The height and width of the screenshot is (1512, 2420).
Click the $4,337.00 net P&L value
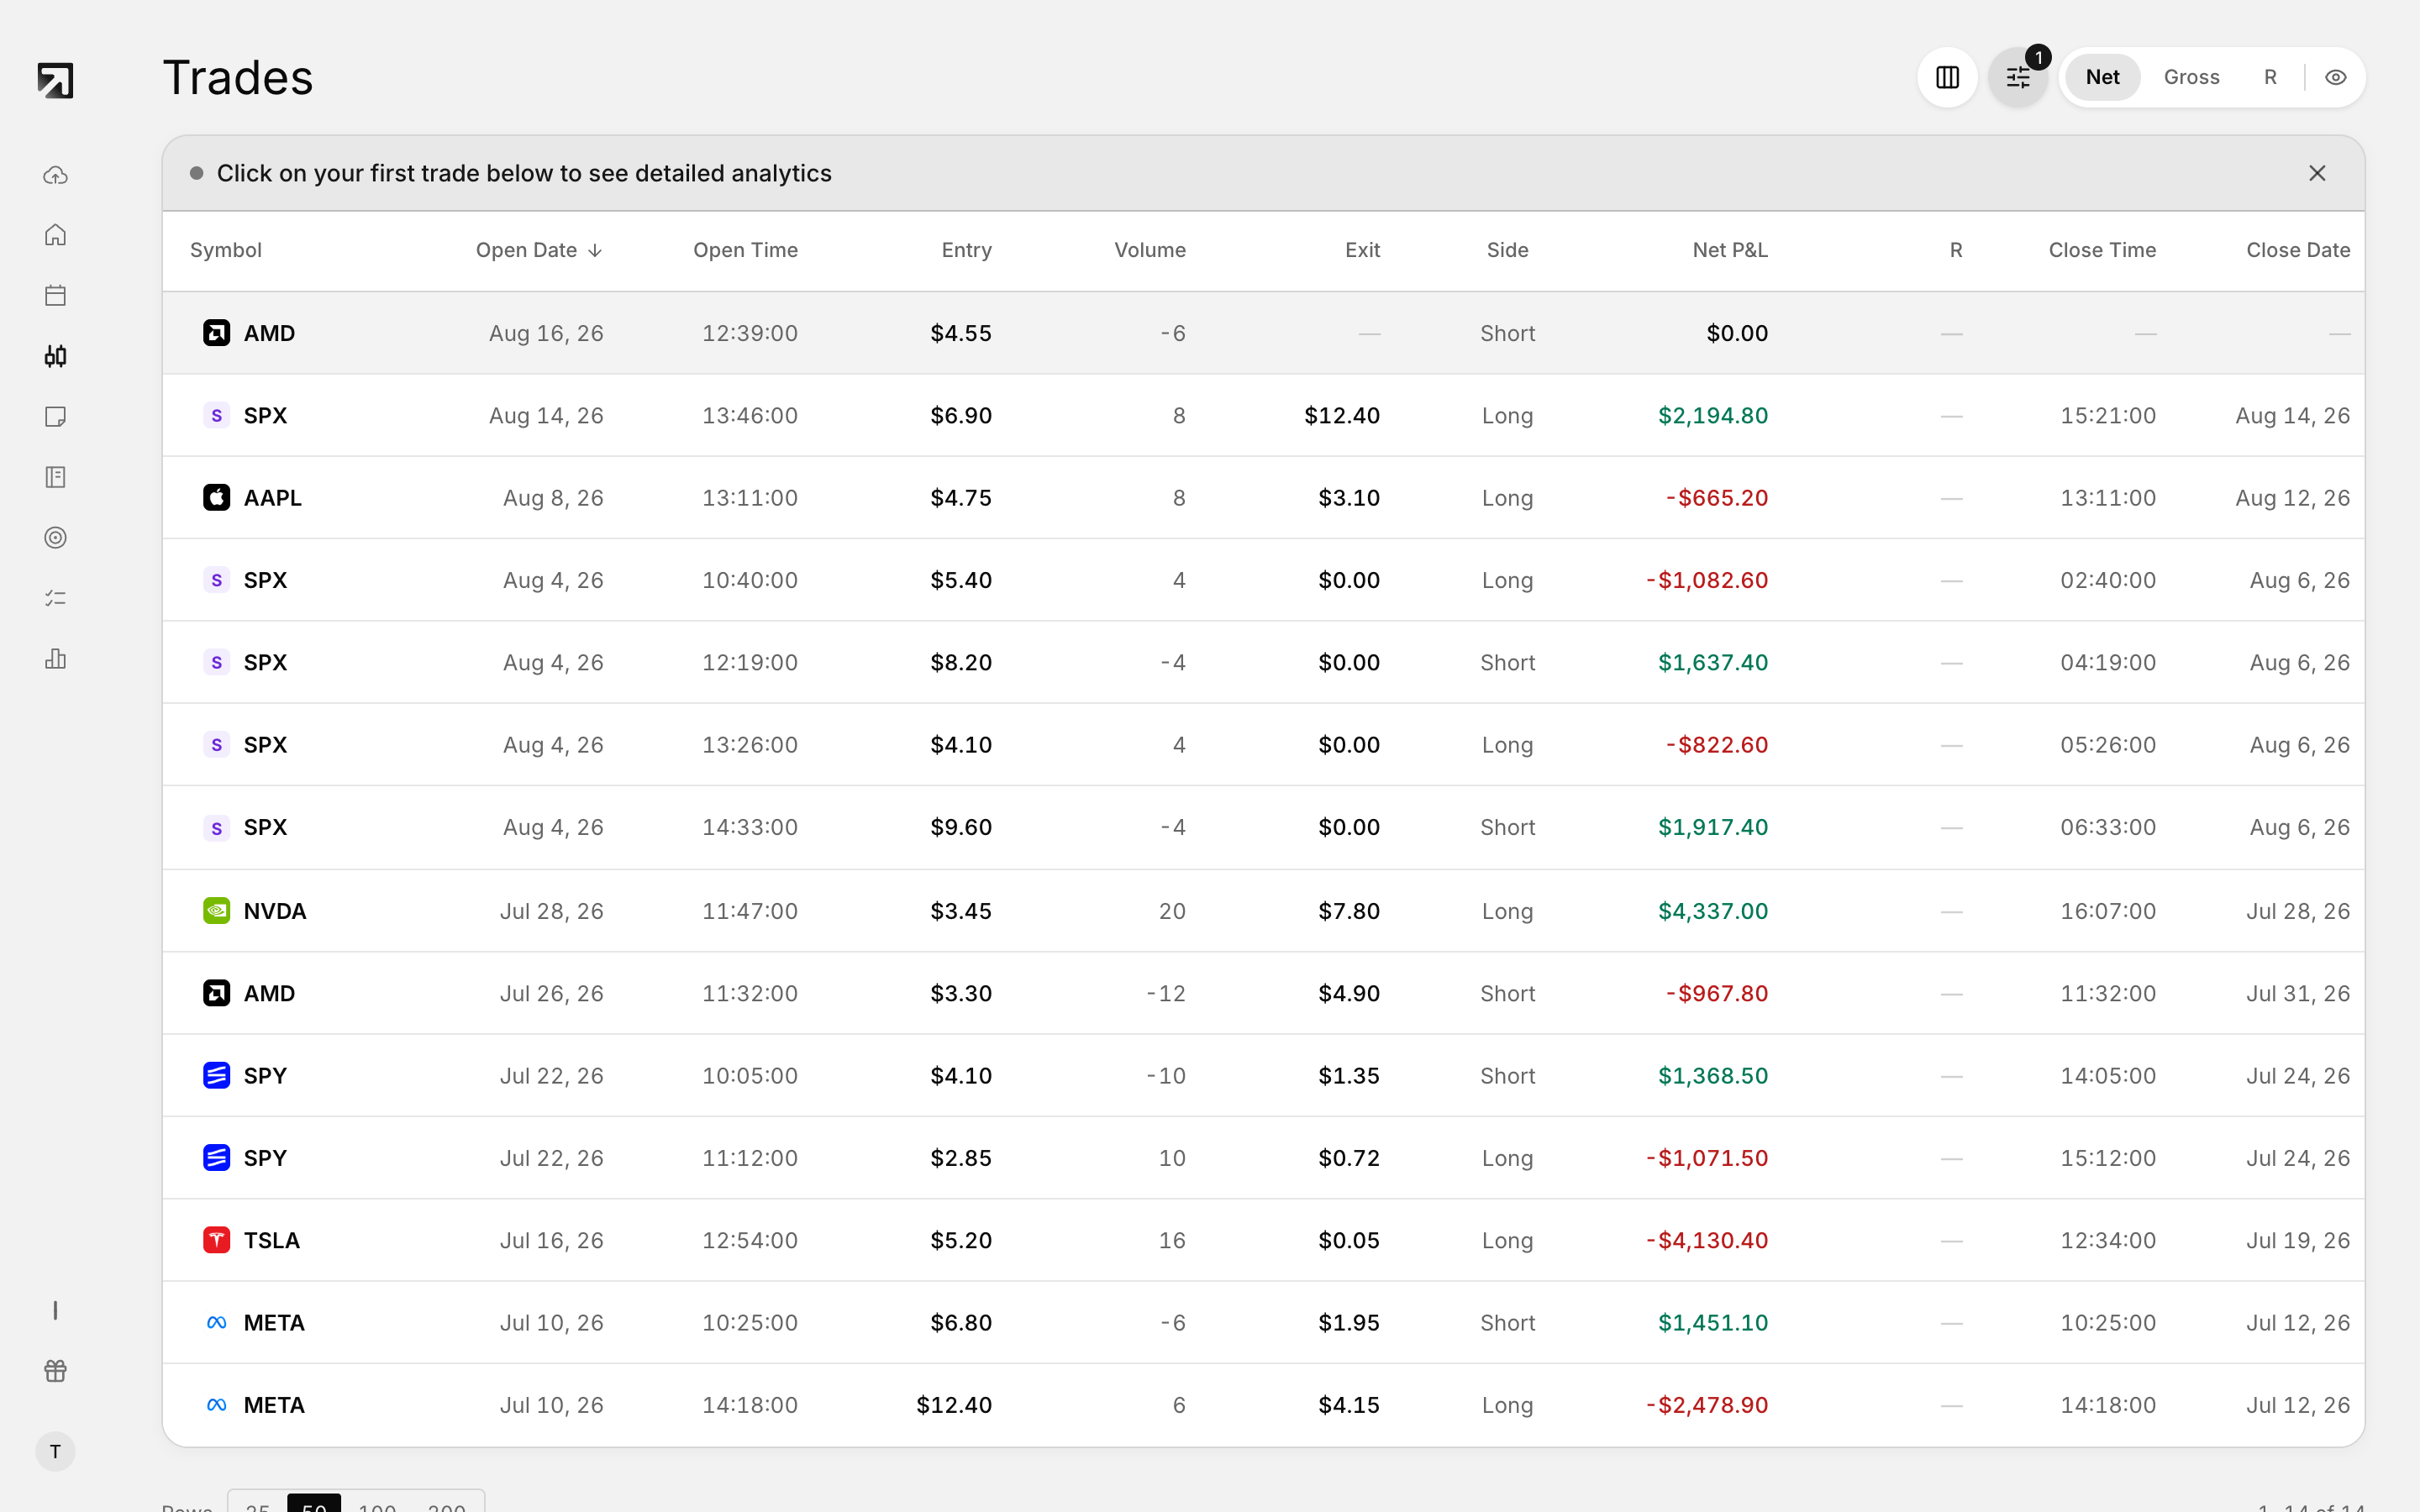coord(1712,911)
